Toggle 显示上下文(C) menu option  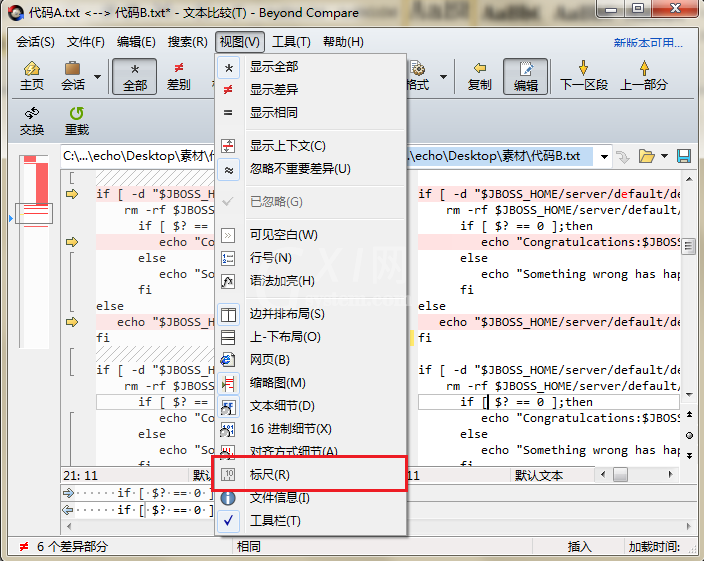coord(311,146)
